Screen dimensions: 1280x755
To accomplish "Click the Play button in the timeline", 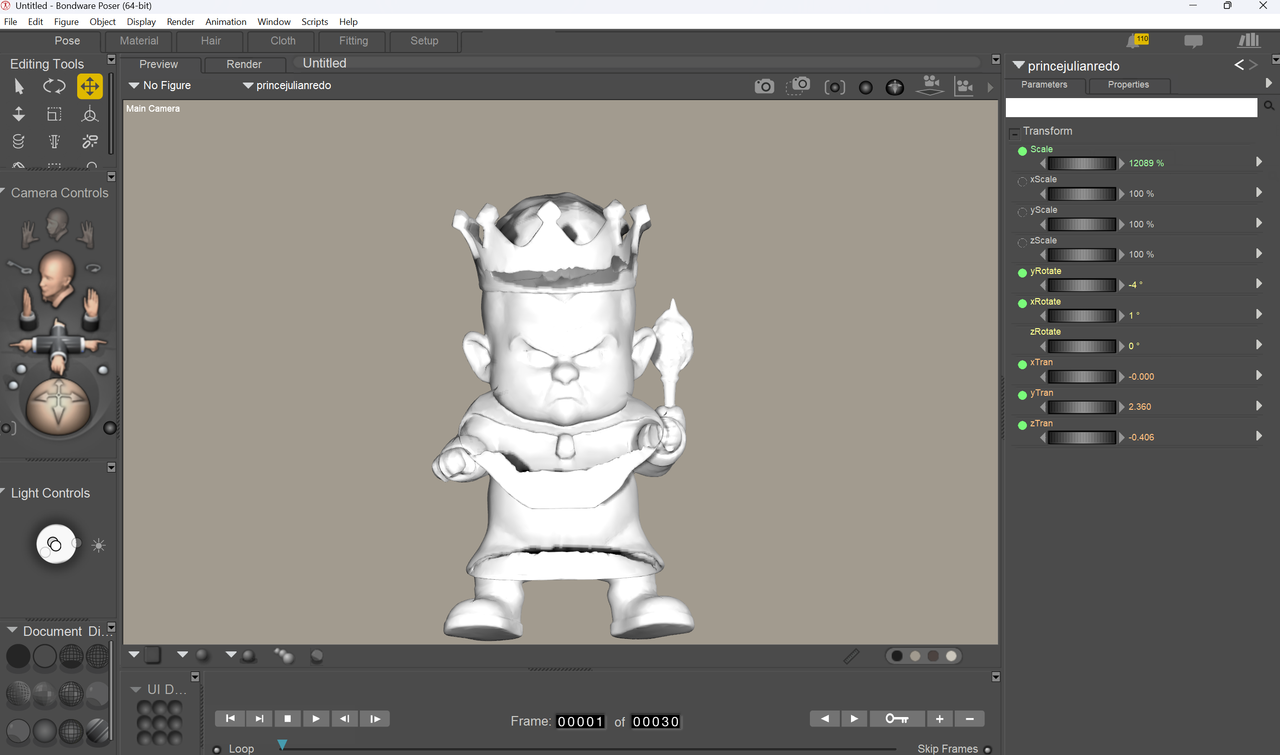I will tap(316, 718).
